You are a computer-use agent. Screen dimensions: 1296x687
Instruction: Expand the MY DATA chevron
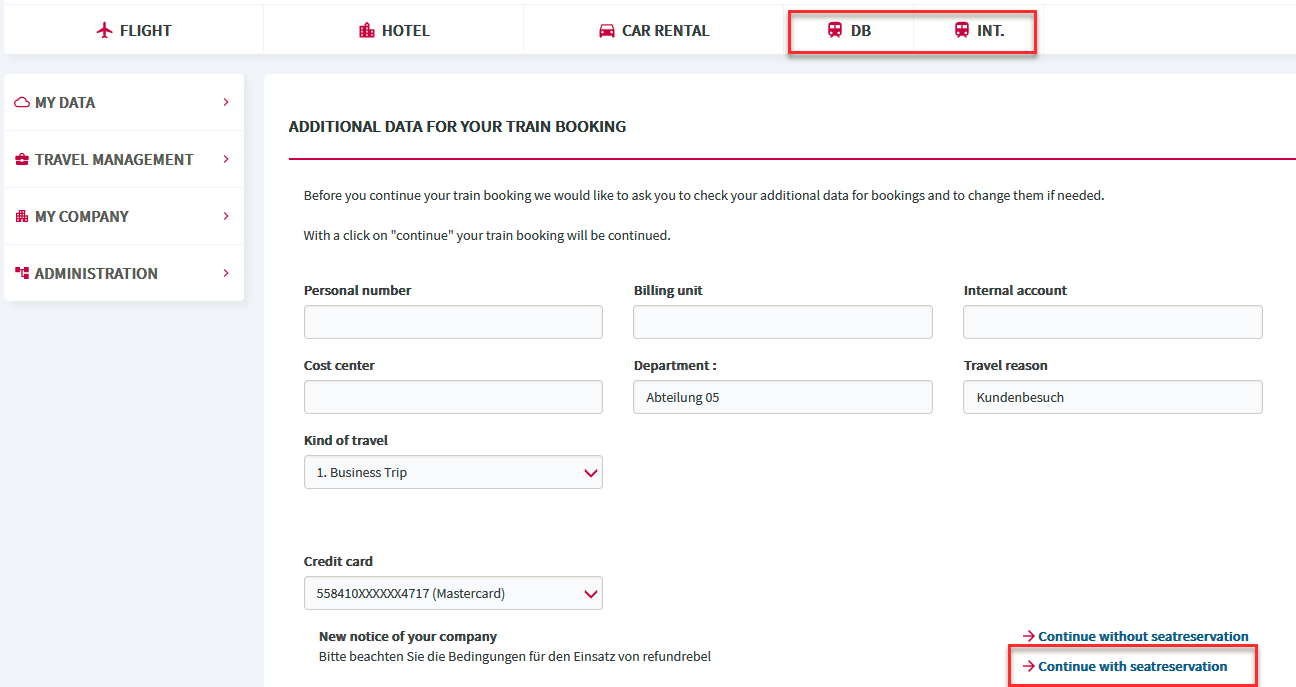click(x=226, y=102)
